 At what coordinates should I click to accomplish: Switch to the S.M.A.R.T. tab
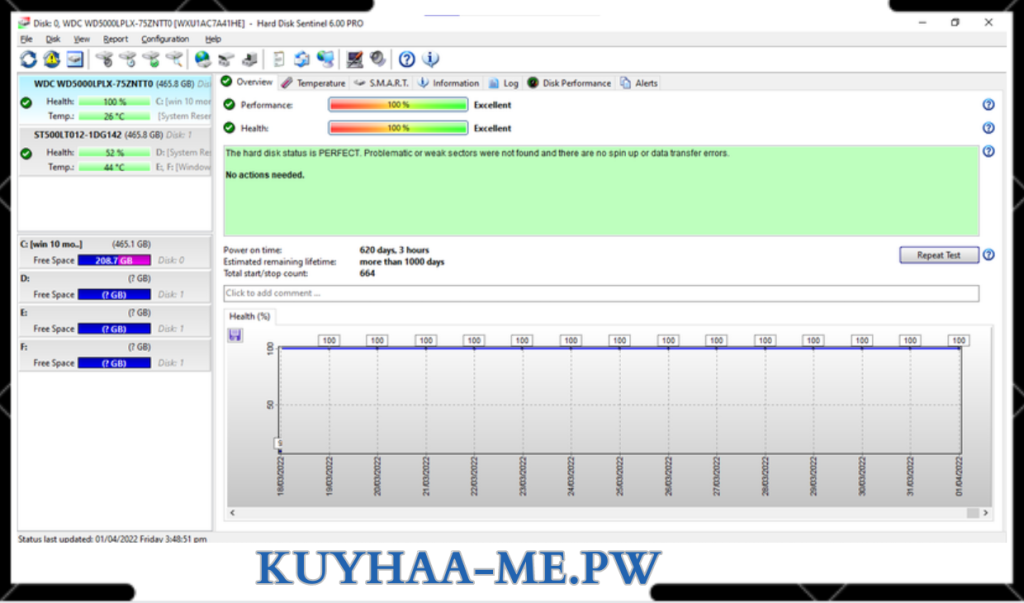[381, 83]
